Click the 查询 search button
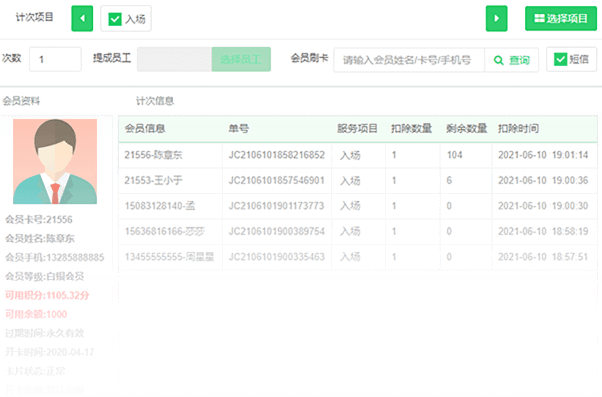 point(511,60)
